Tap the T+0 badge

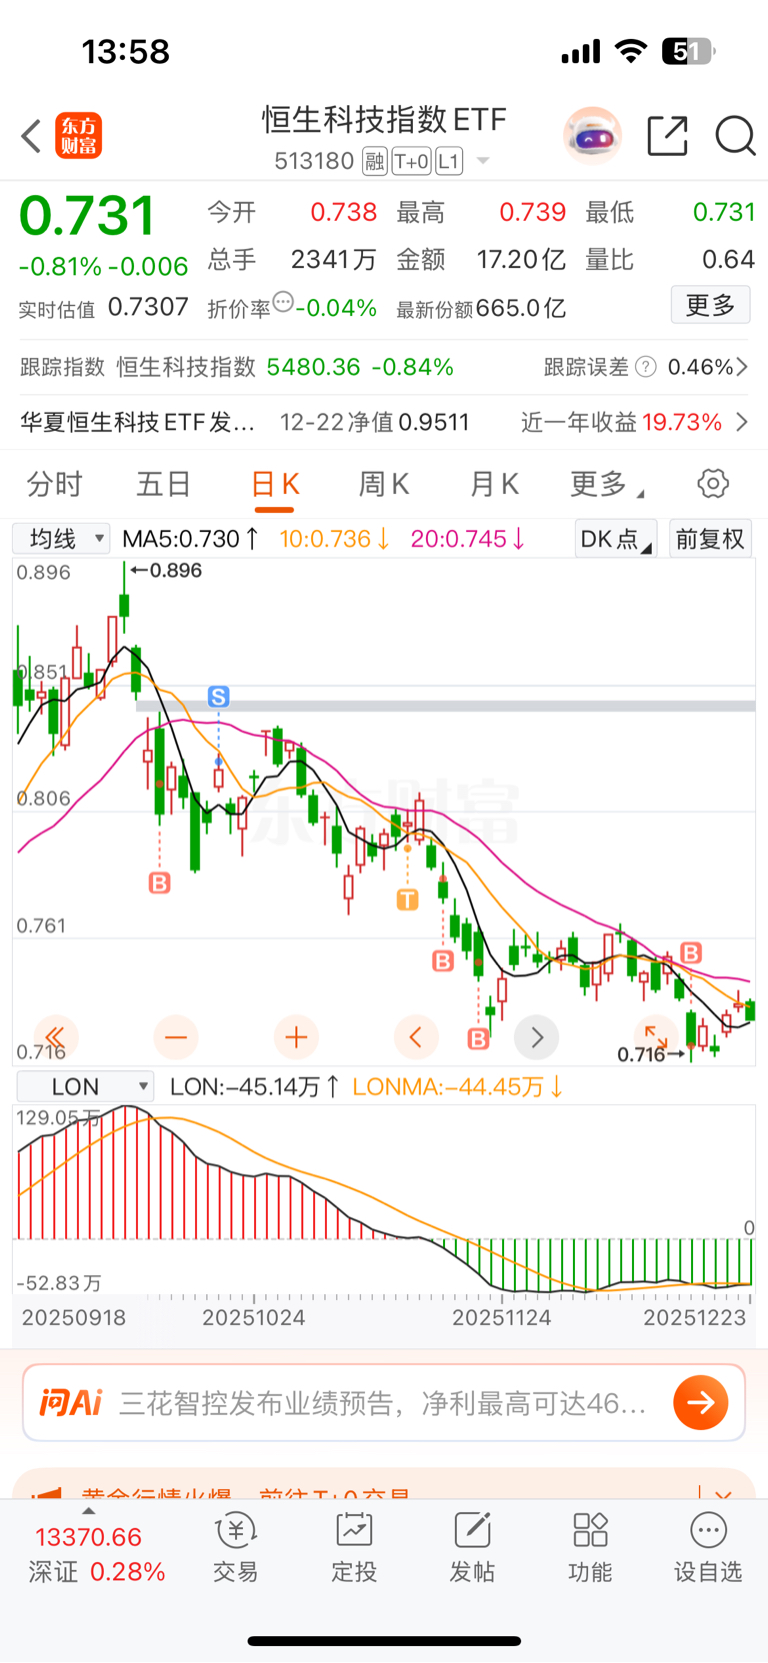(x=412, y=161)
